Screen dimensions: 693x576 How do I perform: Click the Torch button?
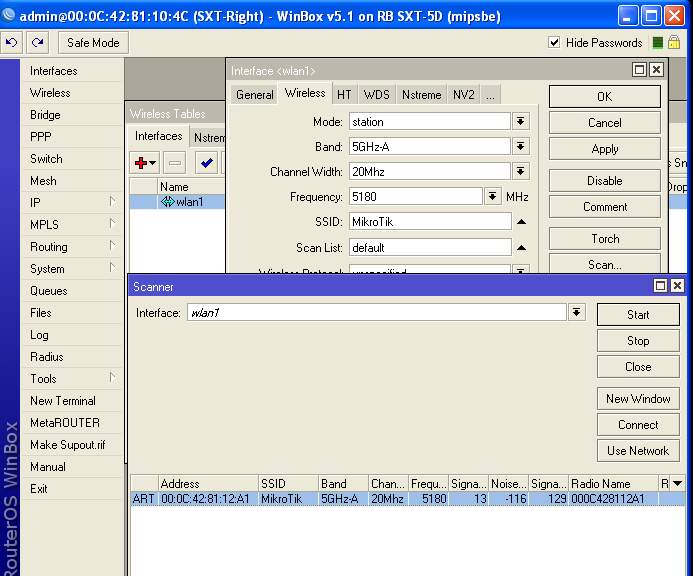(x=605, y=239)
